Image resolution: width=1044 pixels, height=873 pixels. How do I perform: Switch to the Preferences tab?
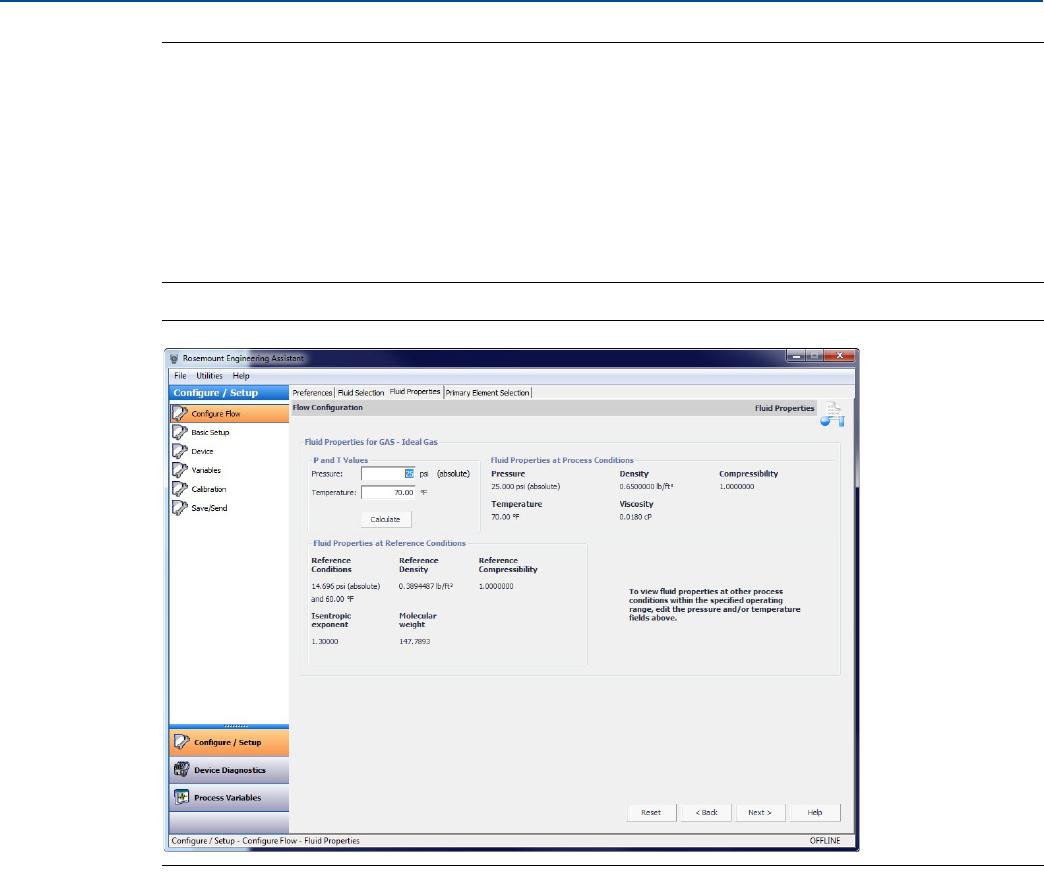point(312,393)
